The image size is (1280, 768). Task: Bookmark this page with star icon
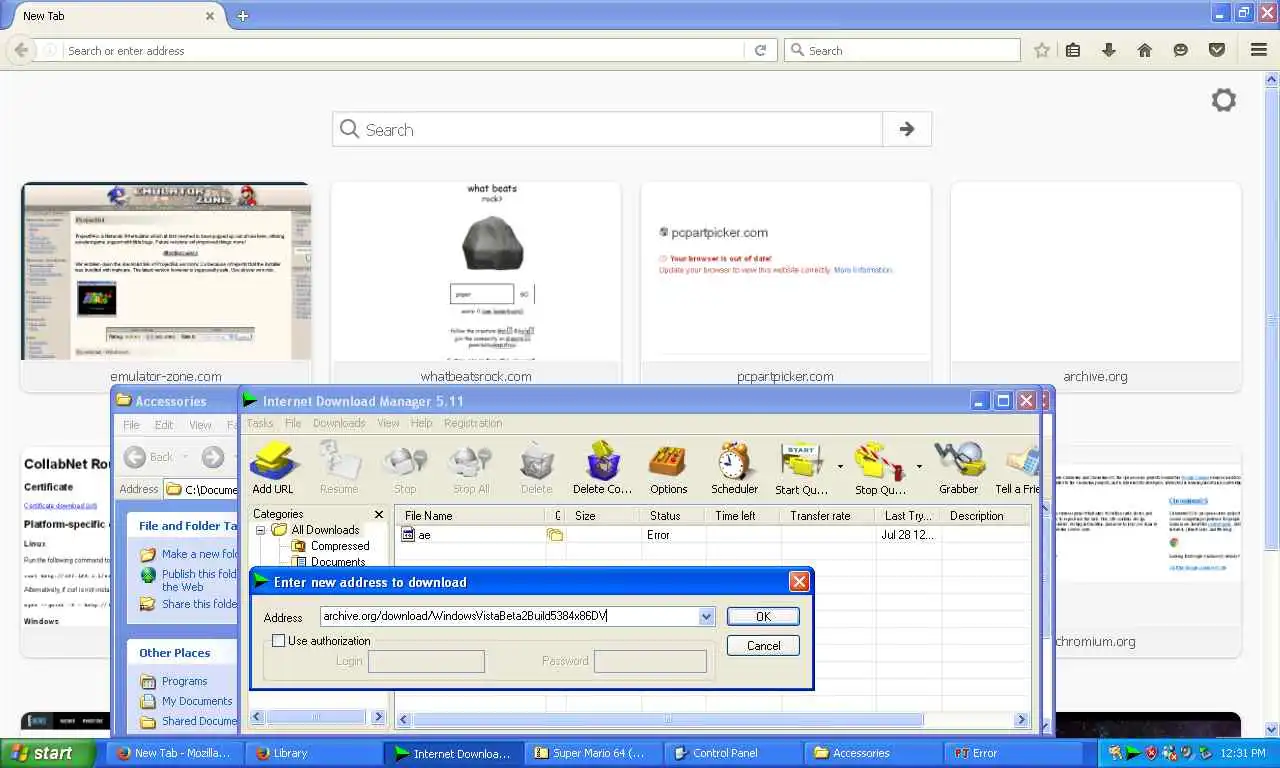click(x=1042, y=50)
